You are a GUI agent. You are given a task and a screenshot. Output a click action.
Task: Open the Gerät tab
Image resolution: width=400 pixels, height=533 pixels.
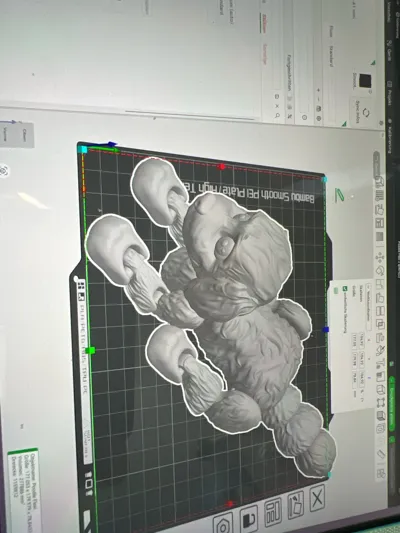[x=389, y=51]
